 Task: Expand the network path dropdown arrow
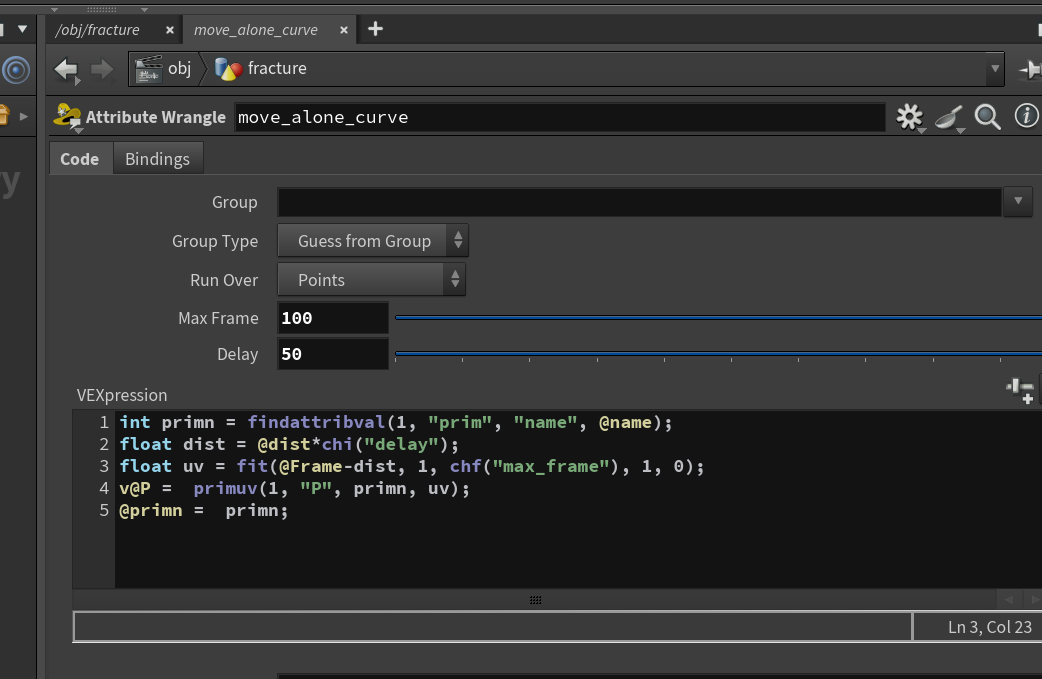click(x=995, y=69)
